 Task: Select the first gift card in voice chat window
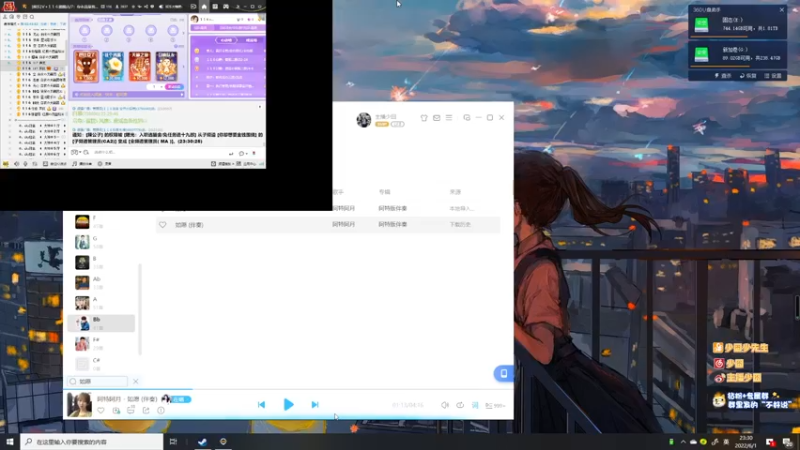[x=86, y=66]
